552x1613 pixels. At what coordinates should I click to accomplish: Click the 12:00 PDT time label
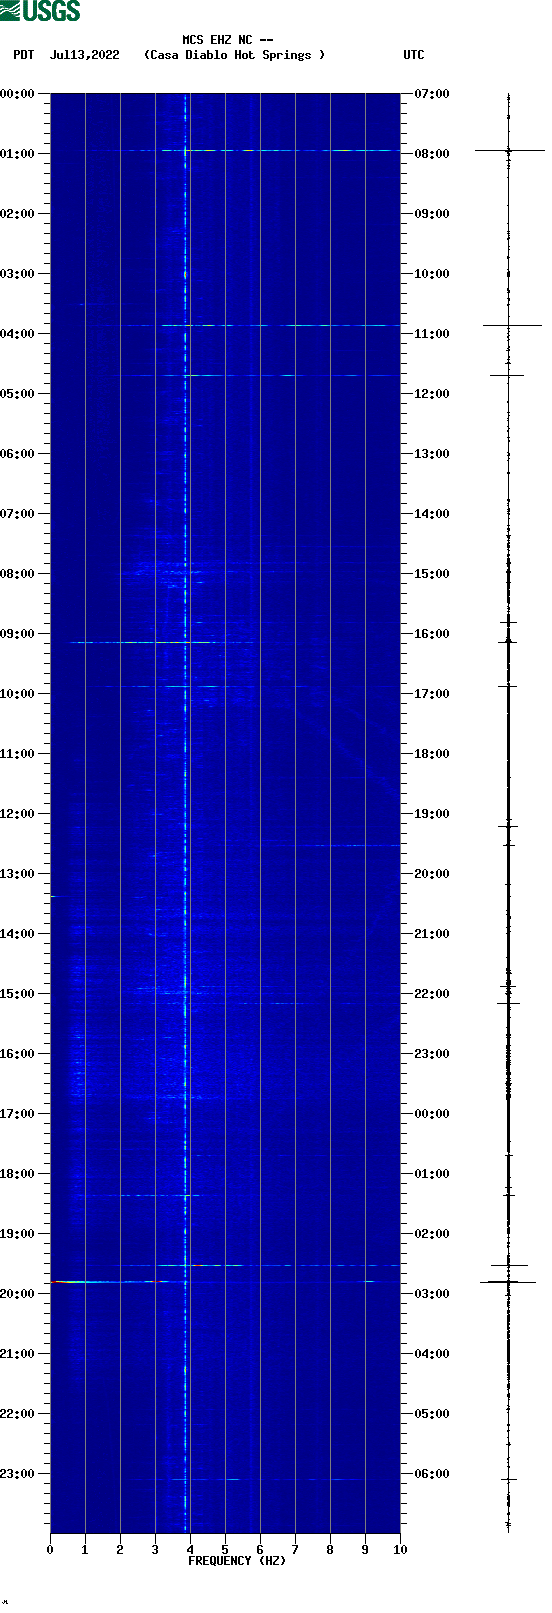tap(18, 814)
